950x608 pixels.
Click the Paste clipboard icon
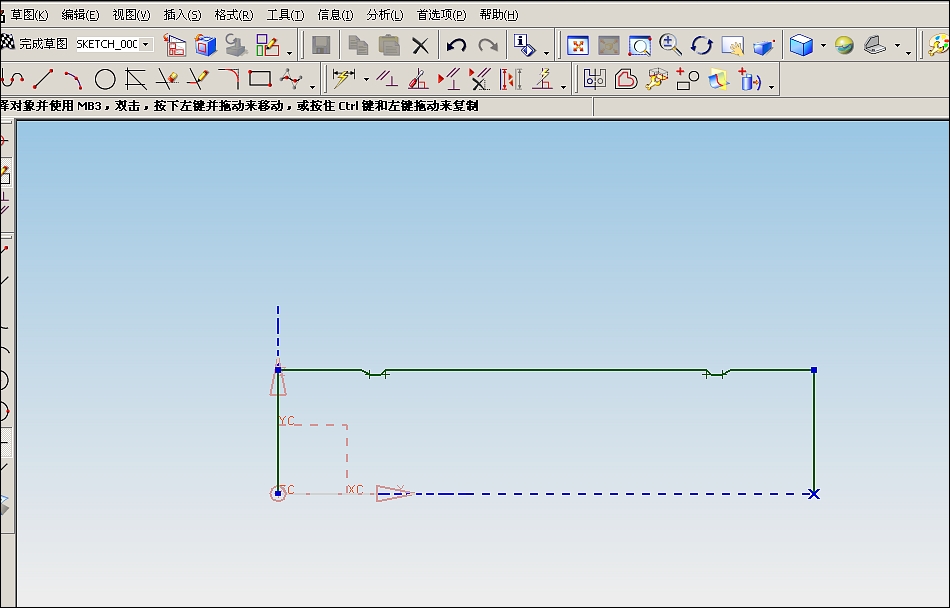[x=389, y=45]
